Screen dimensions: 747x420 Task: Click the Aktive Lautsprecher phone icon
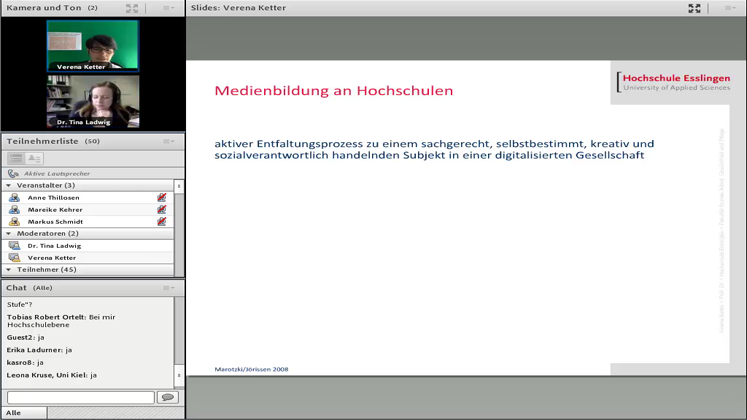[13, 173]
